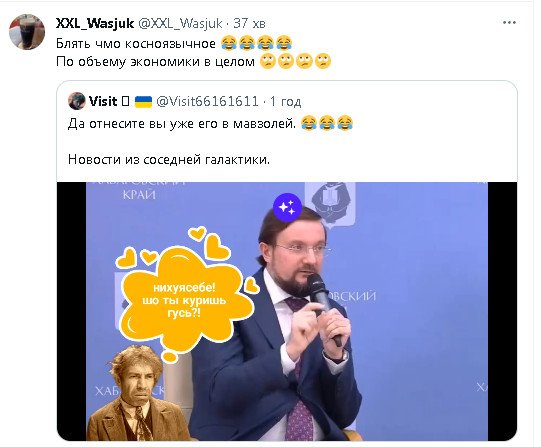Click the XXL_Wasjuk display name
The width and height of the screenshot is (541, 447).
[95, 23]
